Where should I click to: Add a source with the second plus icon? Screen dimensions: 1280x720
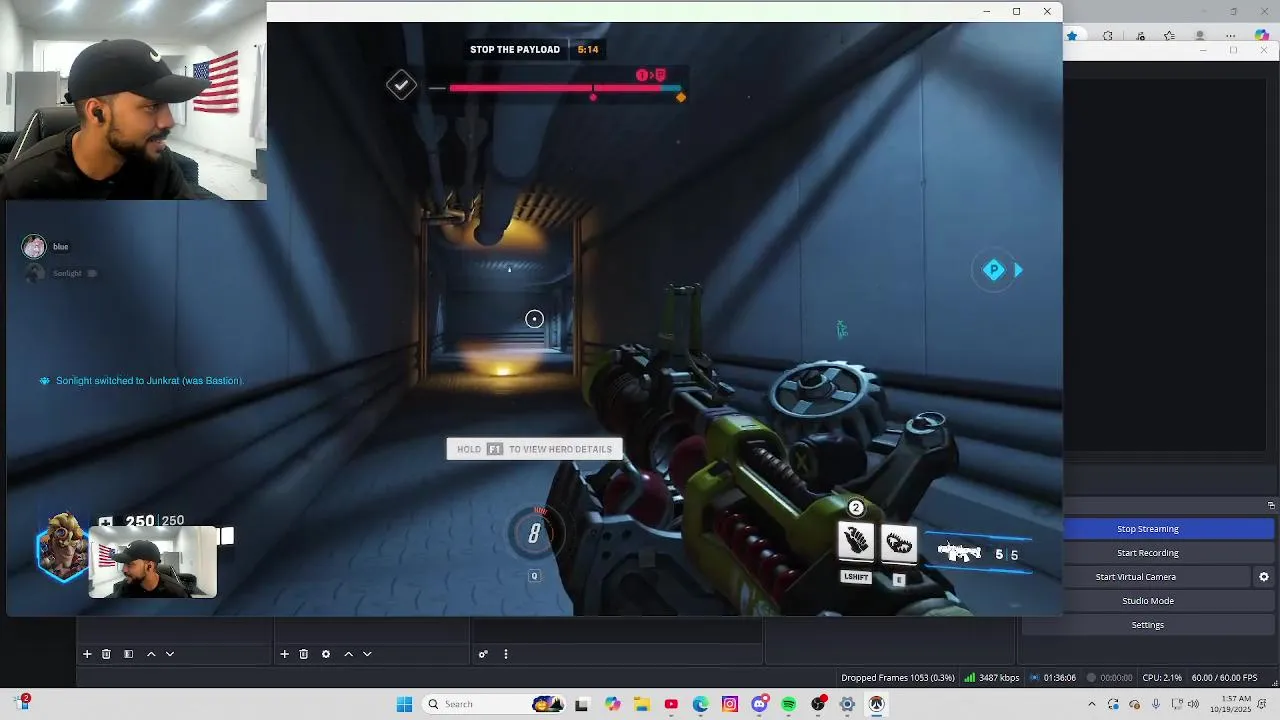(284, 654)
